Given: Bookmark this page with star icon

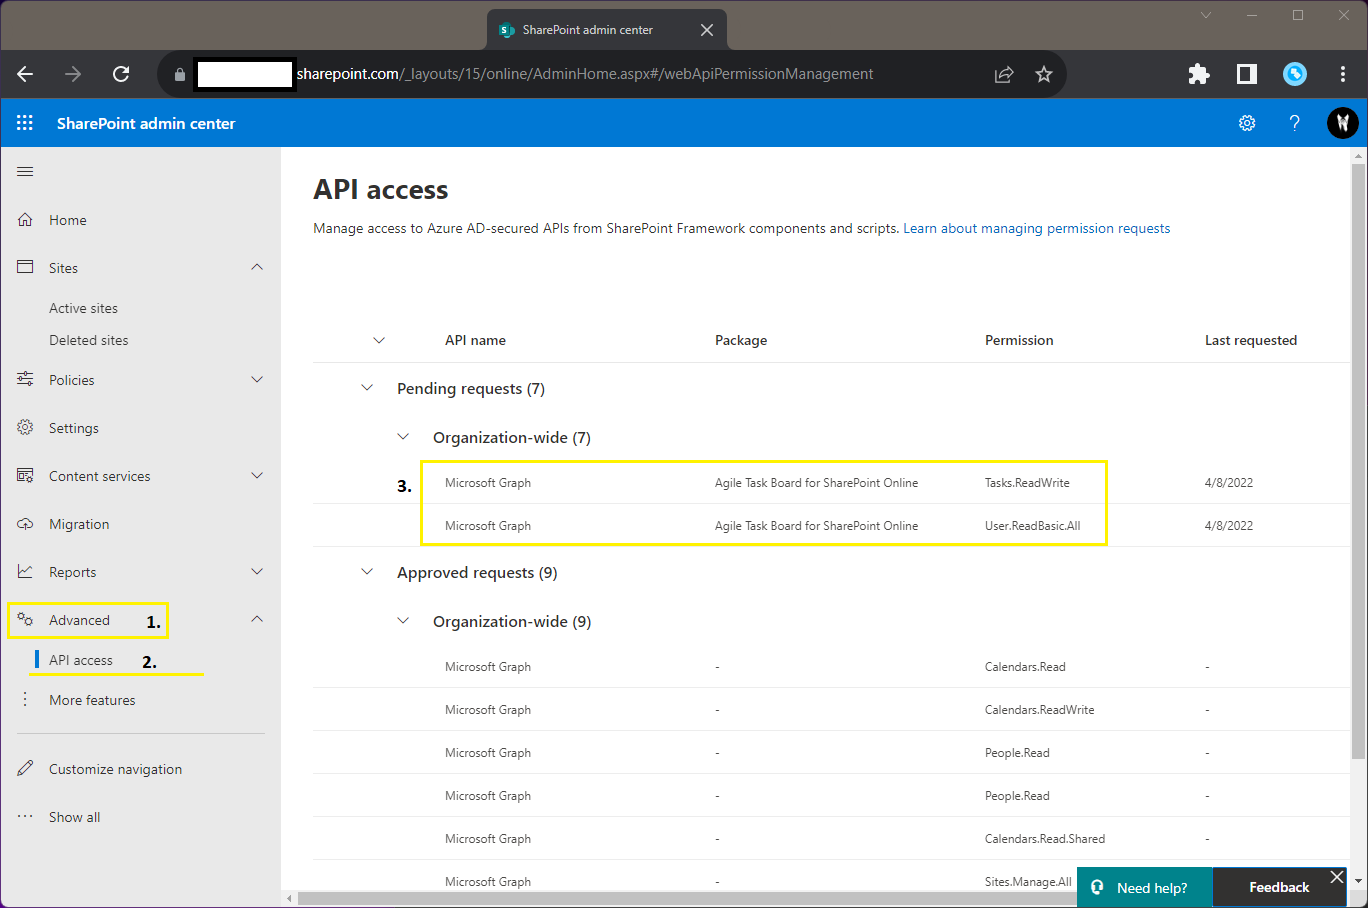Looking at the screenshot, I should point(1044,74).
